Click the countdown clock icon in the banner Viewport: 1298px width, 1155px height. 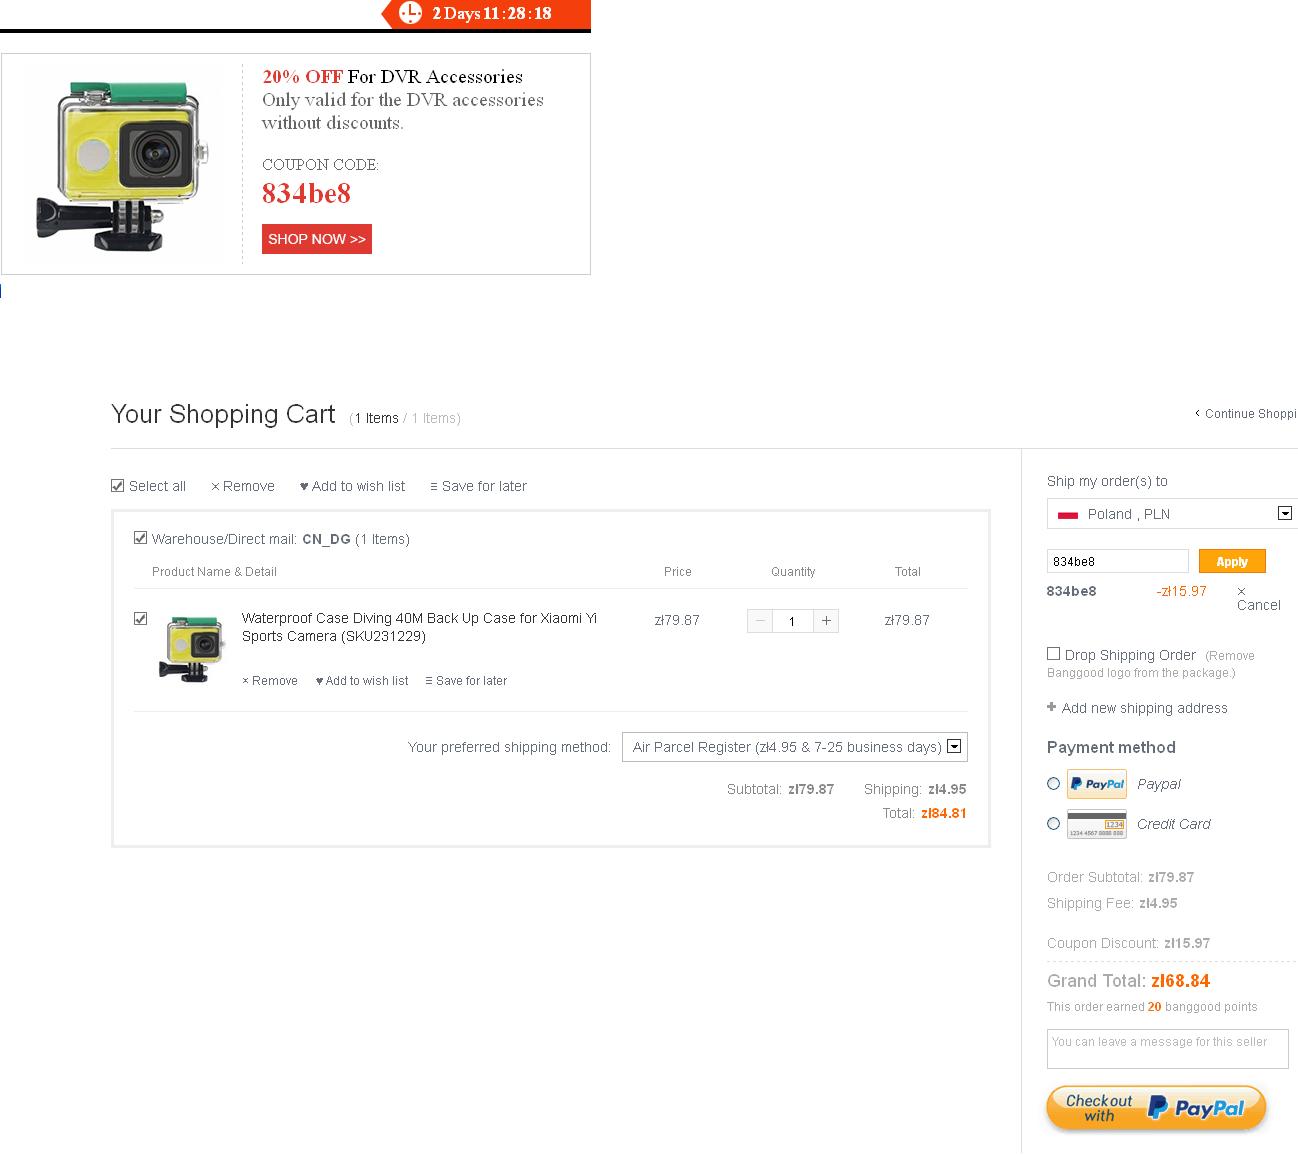410,13
